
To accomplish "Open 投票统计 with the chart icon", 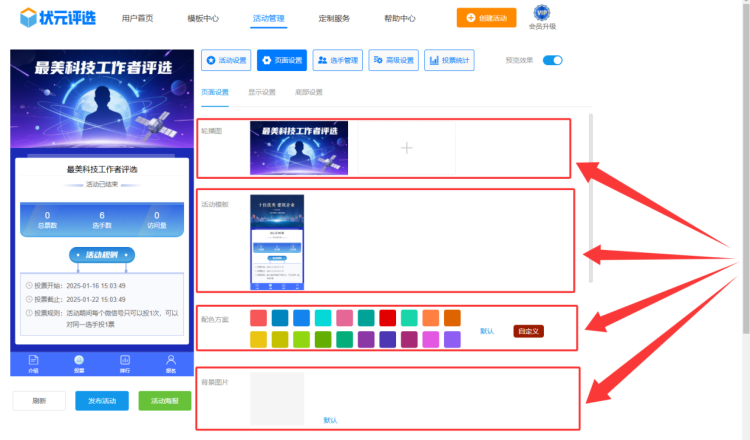I will (x=449, y=61).
